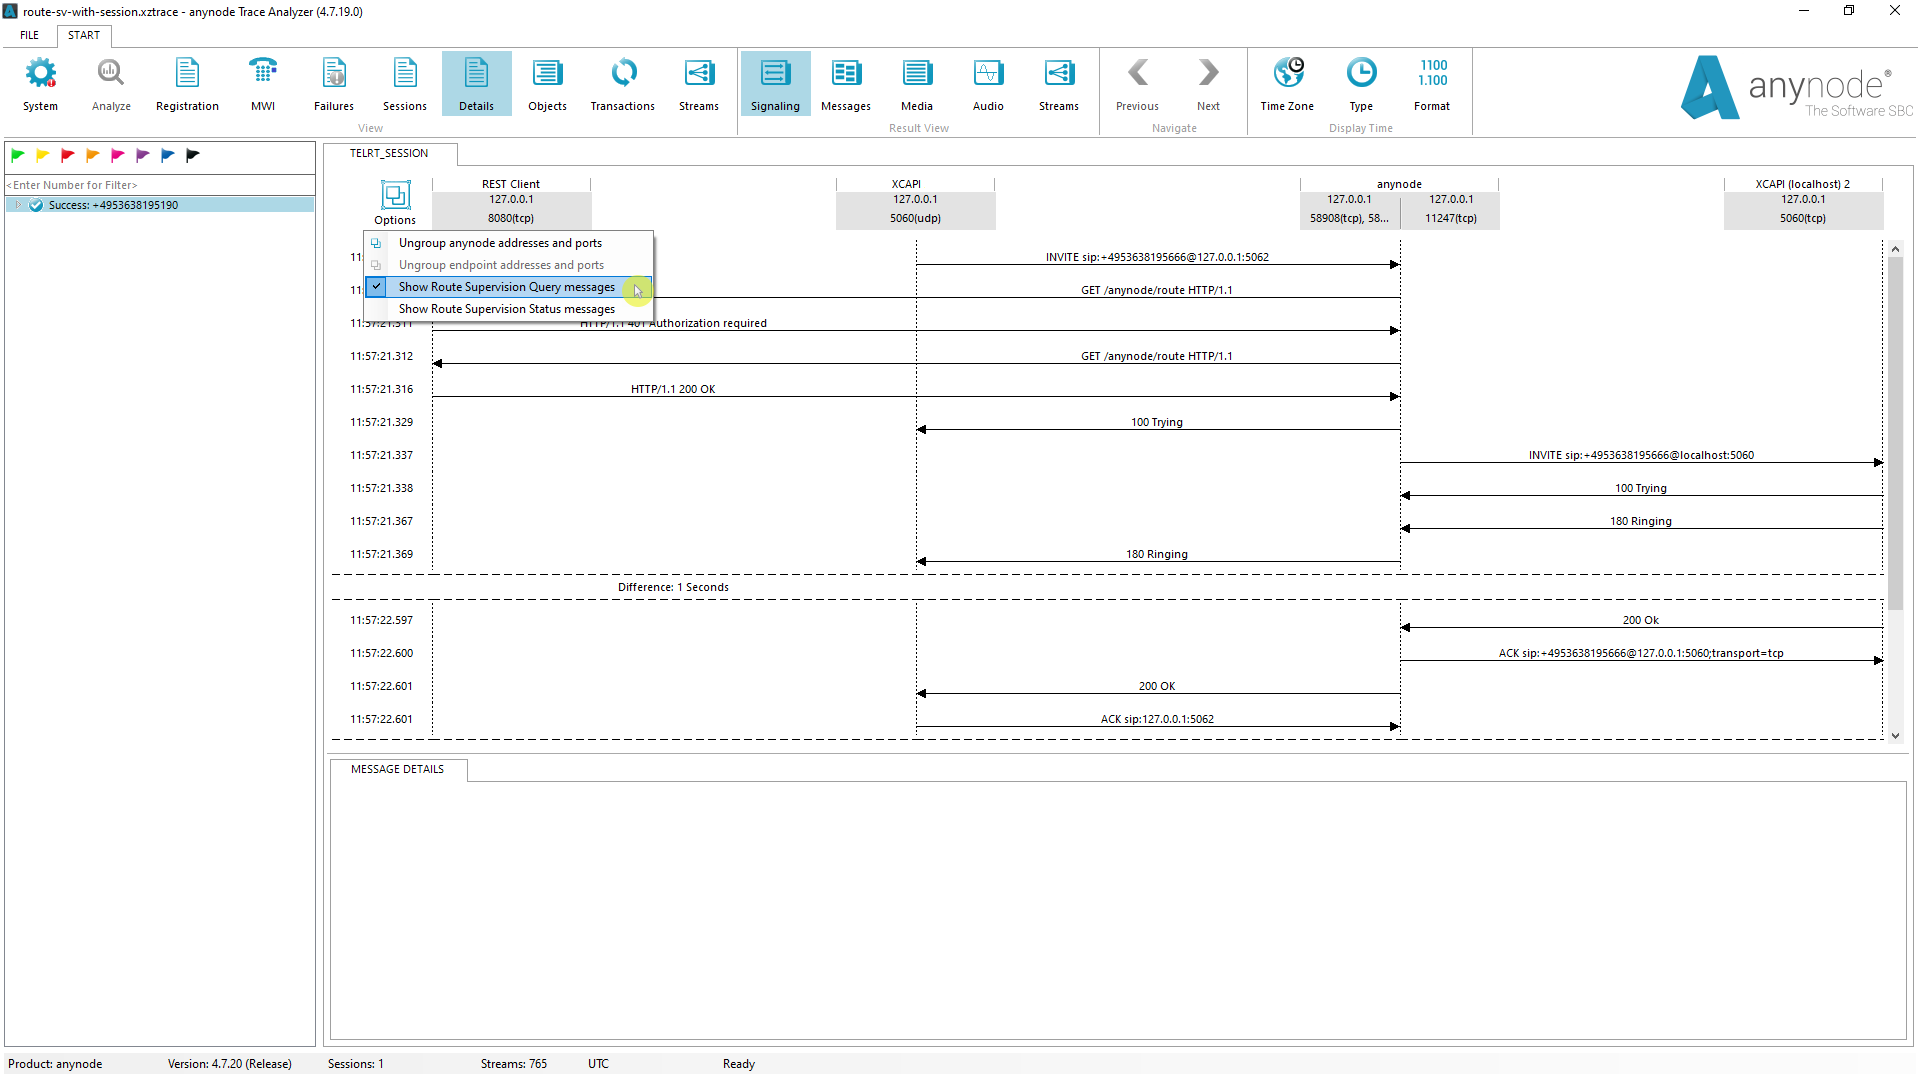Open the Audio result view
The height and width of the screenshot is (1080, 1920).
[988, 84]
